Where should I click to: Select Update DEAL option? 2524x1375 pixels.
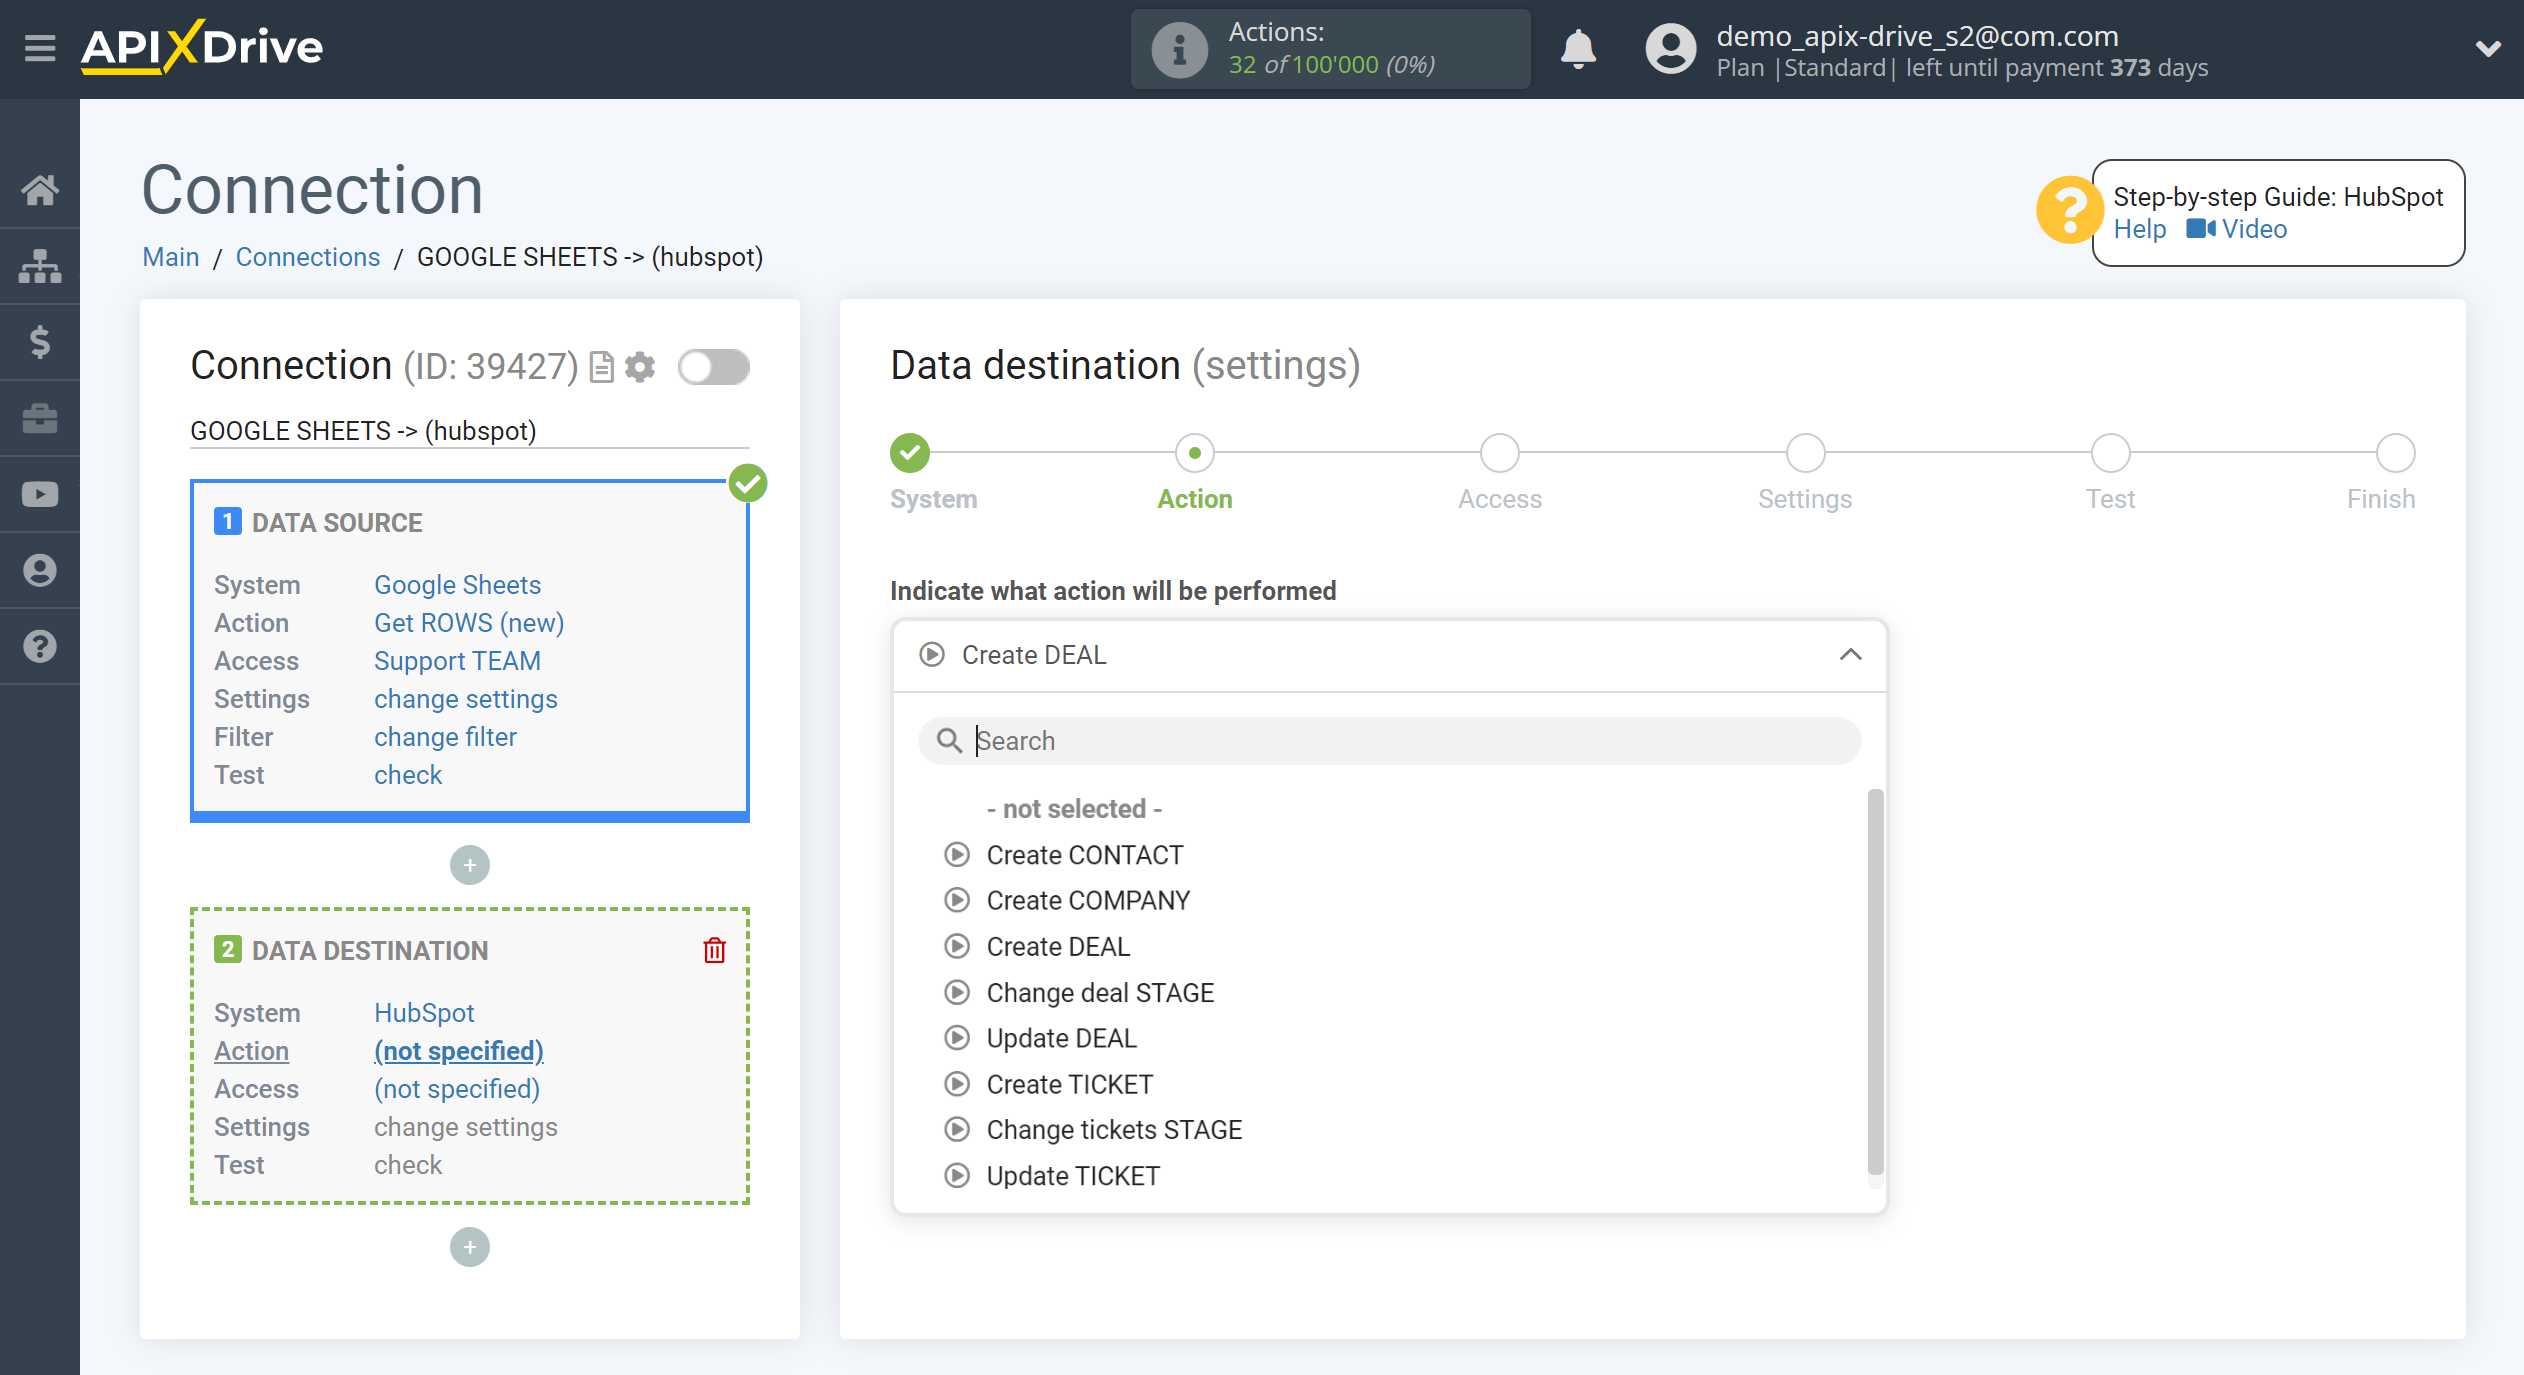[1061, 1039]
